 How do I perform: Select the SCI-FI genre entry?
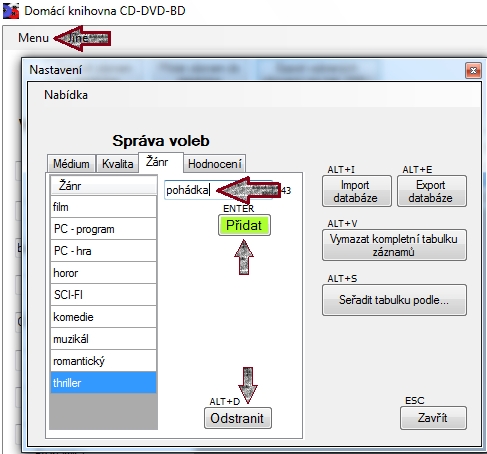pos(103,295)
